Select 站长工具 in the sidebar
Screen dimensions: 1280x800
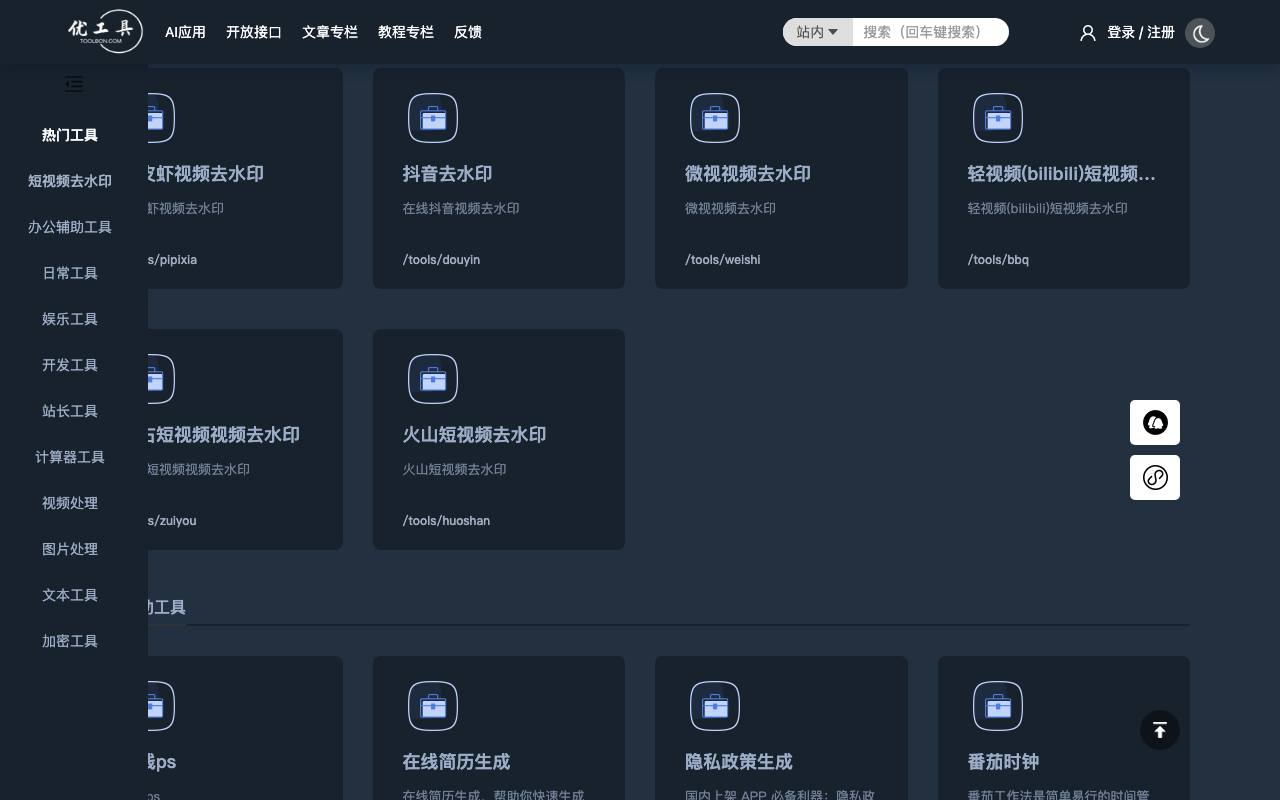coord(70,411)
